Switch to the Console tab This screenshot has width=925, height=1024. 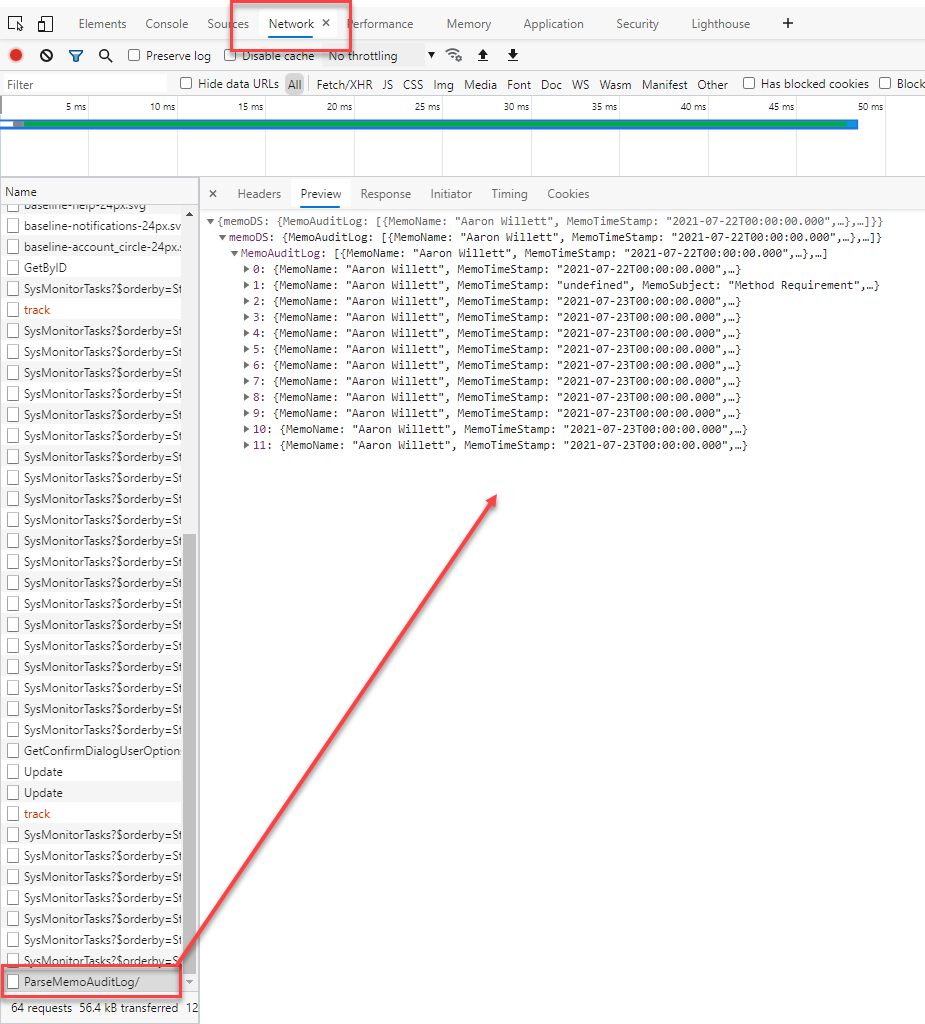pyautogui.click(x=167, y=24)
